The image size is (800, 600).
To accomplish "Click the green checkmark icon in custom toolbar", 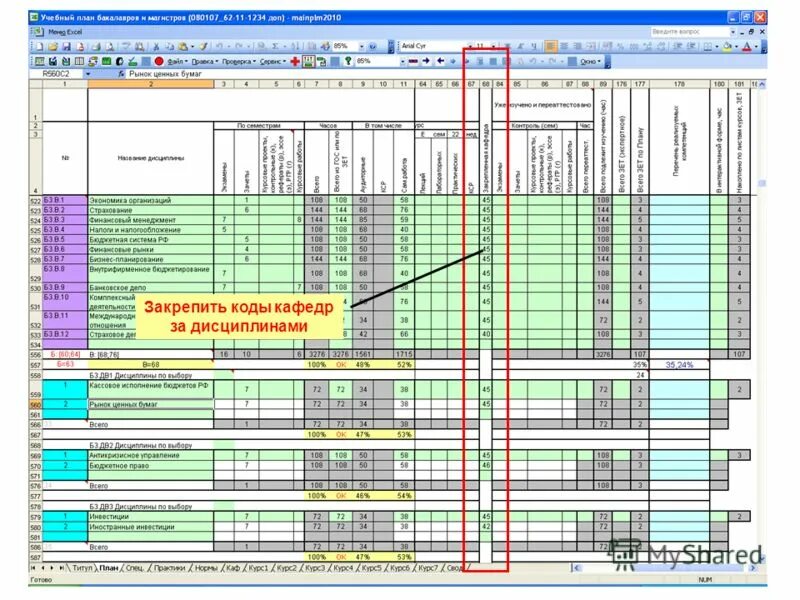I will click(x=133, y=61).
